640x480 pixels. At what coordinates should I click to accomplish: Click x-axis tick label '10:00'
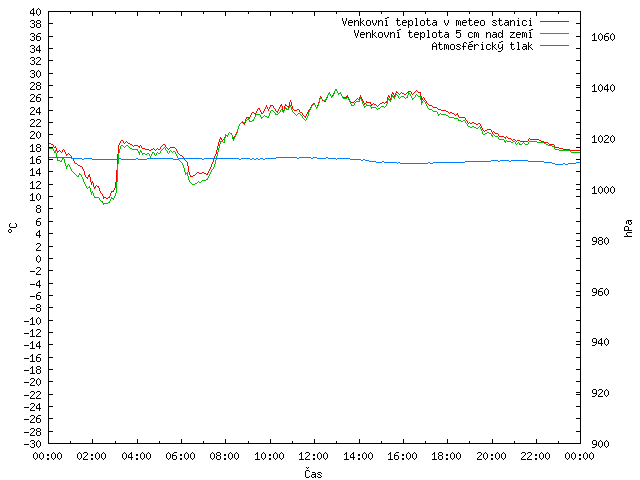(269, 456)
